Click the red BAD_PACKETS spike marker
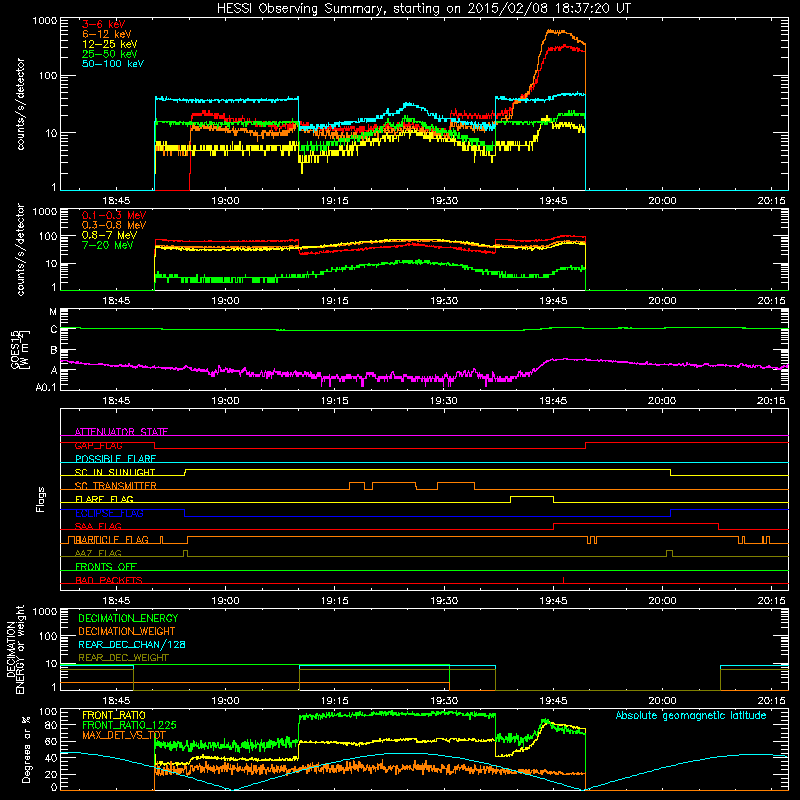Screen dimensions: 800x800 pyautogui.click(x=563, y=580)
